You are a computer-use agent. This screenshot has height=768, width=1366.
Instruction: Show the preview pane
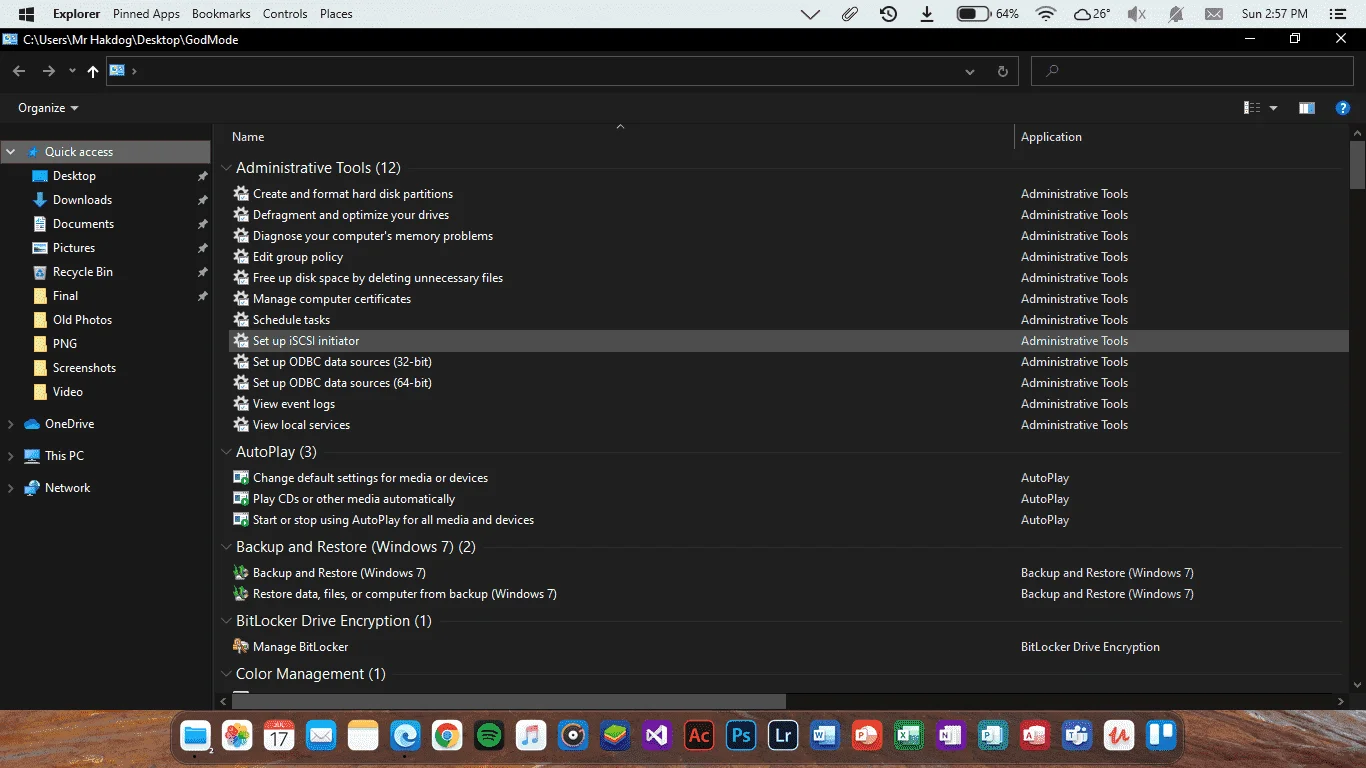pyautogui.click(x=1307, y=108)
